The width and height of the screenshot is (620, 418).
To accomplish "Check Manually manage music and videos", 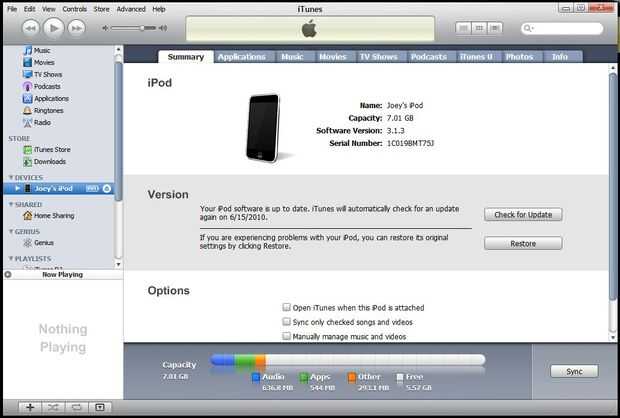I will 286,336.
